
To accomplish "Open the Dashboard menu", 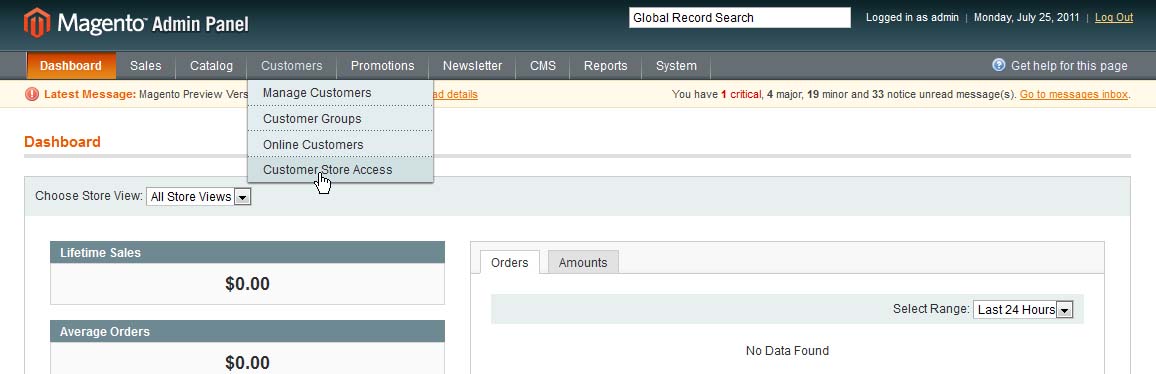I will pos(71,66).
